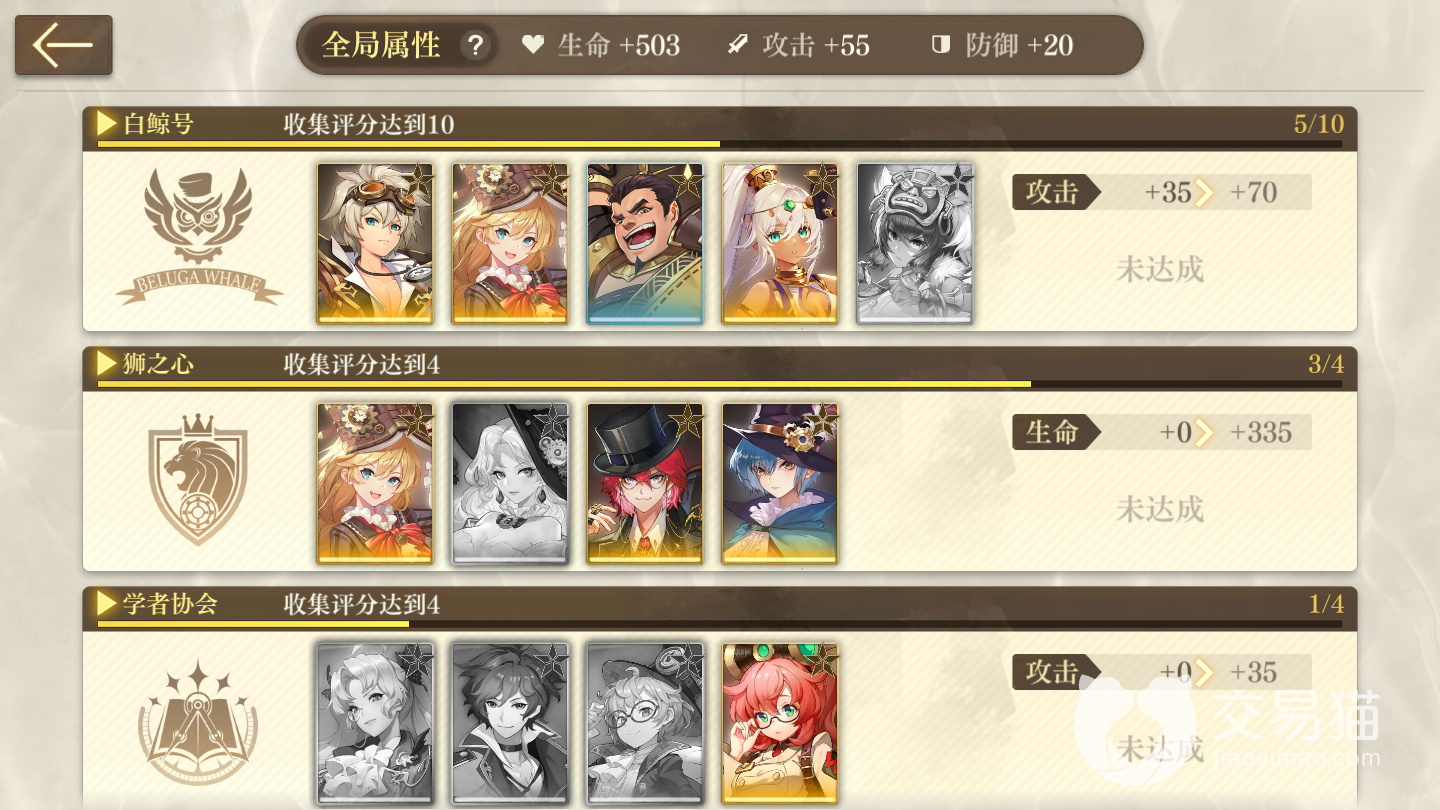
Task: Select the blue-haired witch hat card
Action: [x=780, y=484]
